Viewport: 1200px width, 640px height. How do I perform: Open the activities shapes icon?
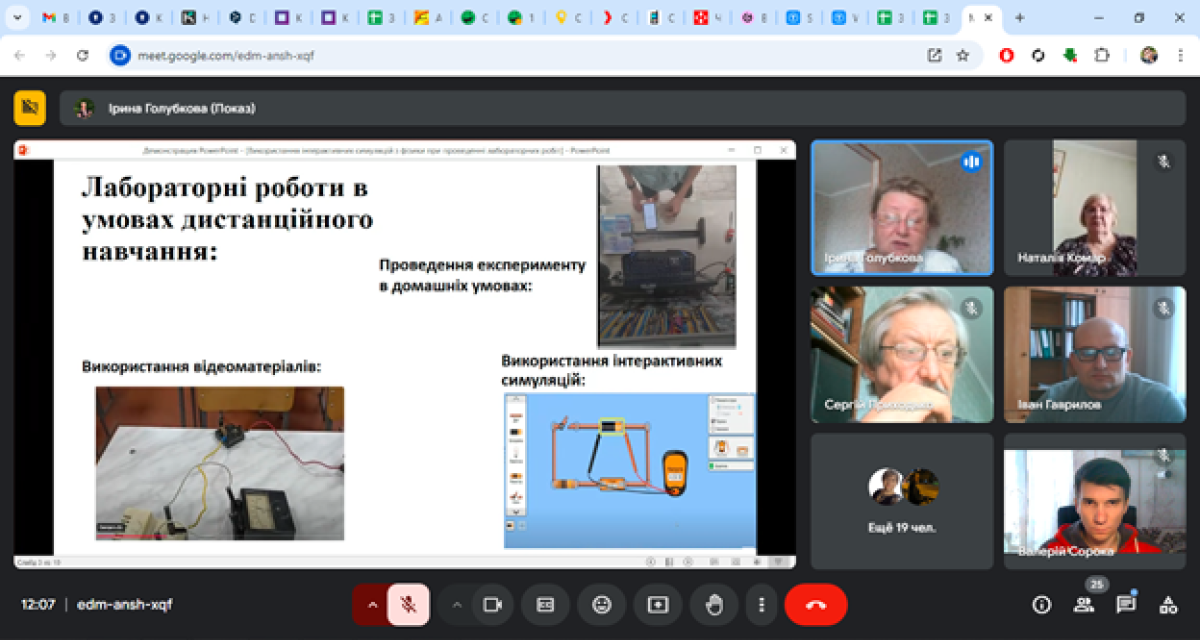[1167, 605]
